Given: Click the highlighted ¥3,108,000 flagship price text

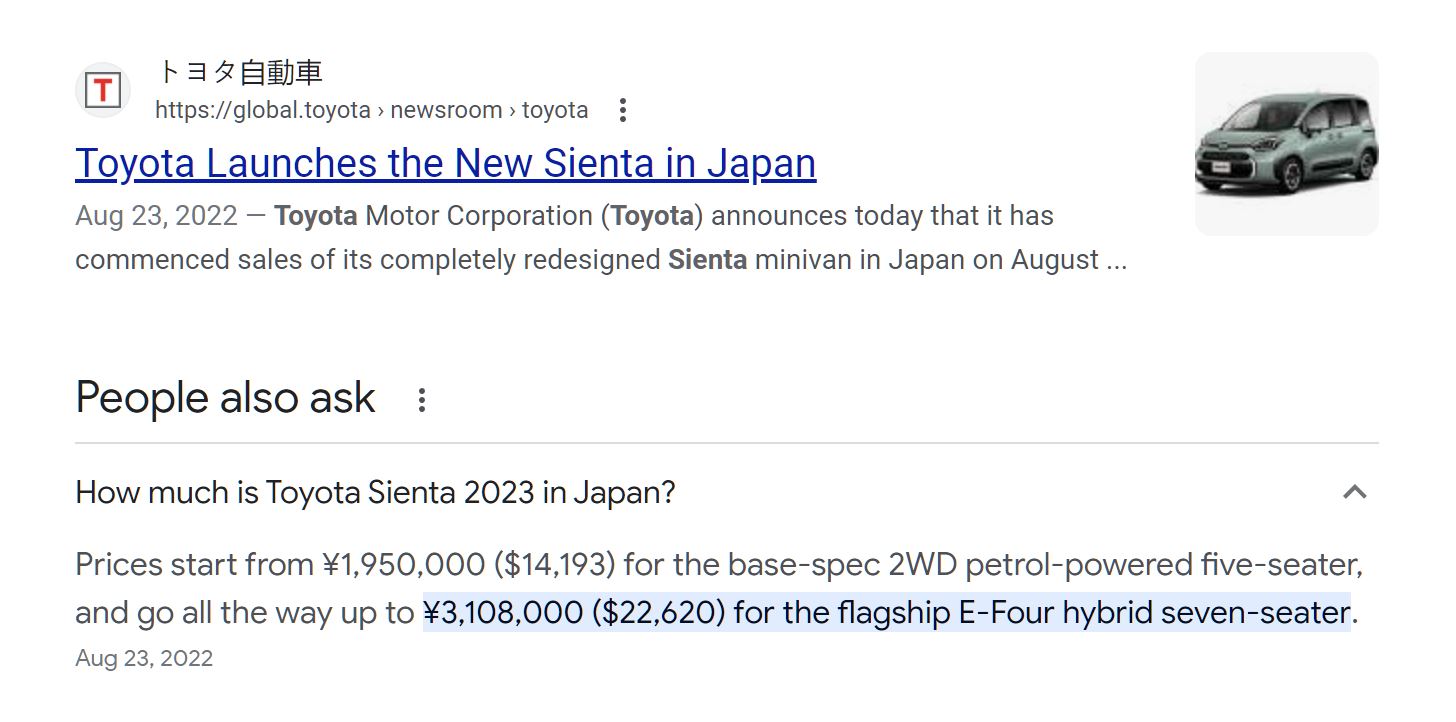Looking at the screenshot, I should tap(886, 612).
